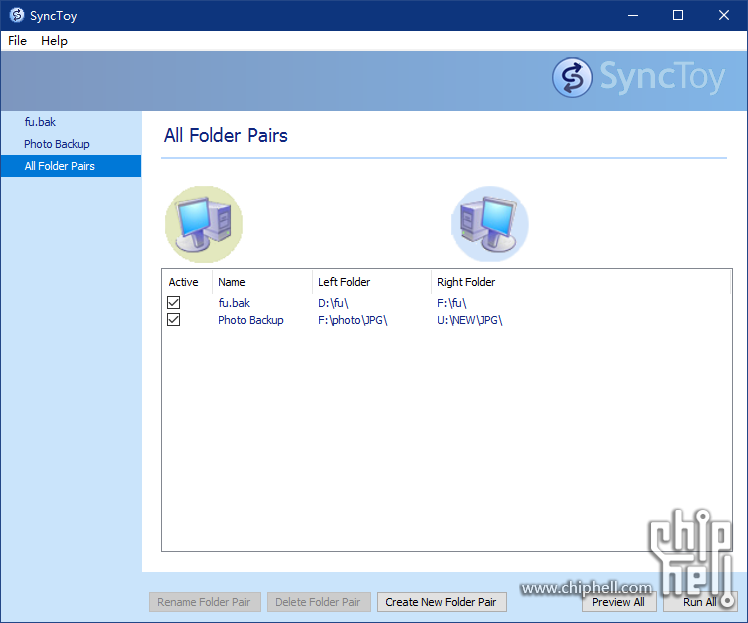Minimize the SyncToy window
This screenshot has height=623, width=748.
click(633, 15)
